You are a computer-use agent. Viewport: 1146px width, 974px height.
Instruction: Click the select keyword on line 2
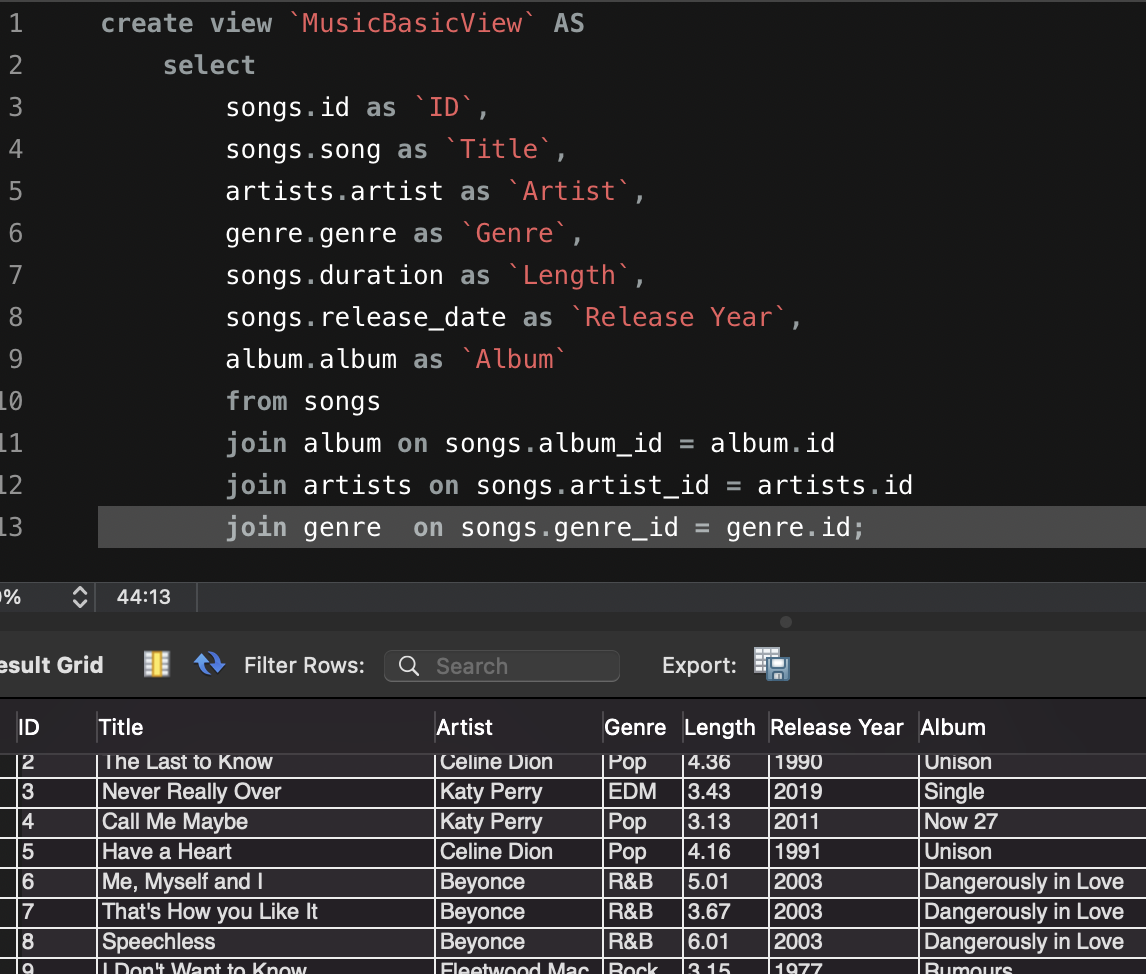click(209, 65)
